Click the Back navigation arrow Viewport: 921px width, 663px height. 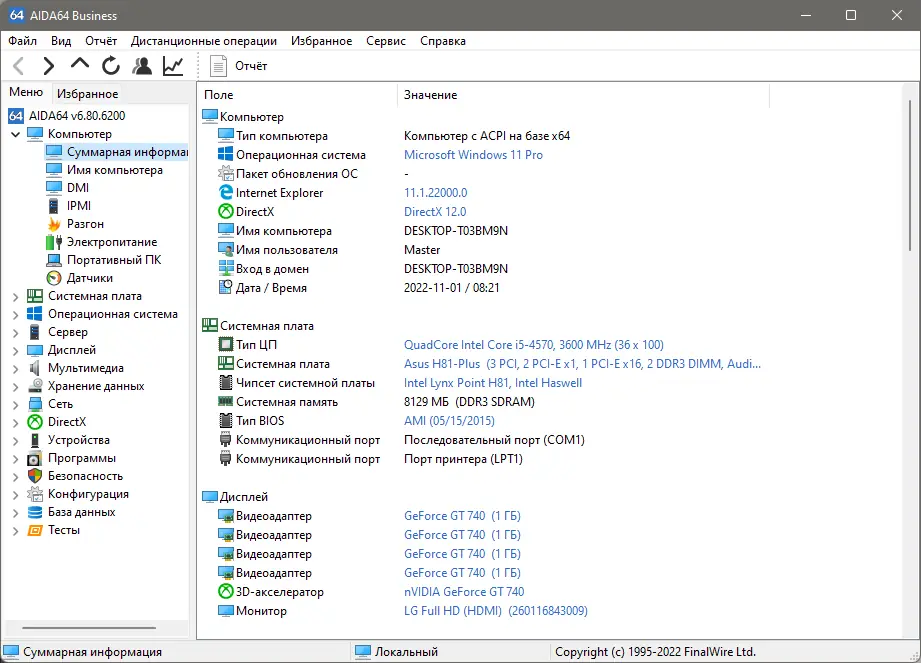pyautogui.click(x=19, y=66)
